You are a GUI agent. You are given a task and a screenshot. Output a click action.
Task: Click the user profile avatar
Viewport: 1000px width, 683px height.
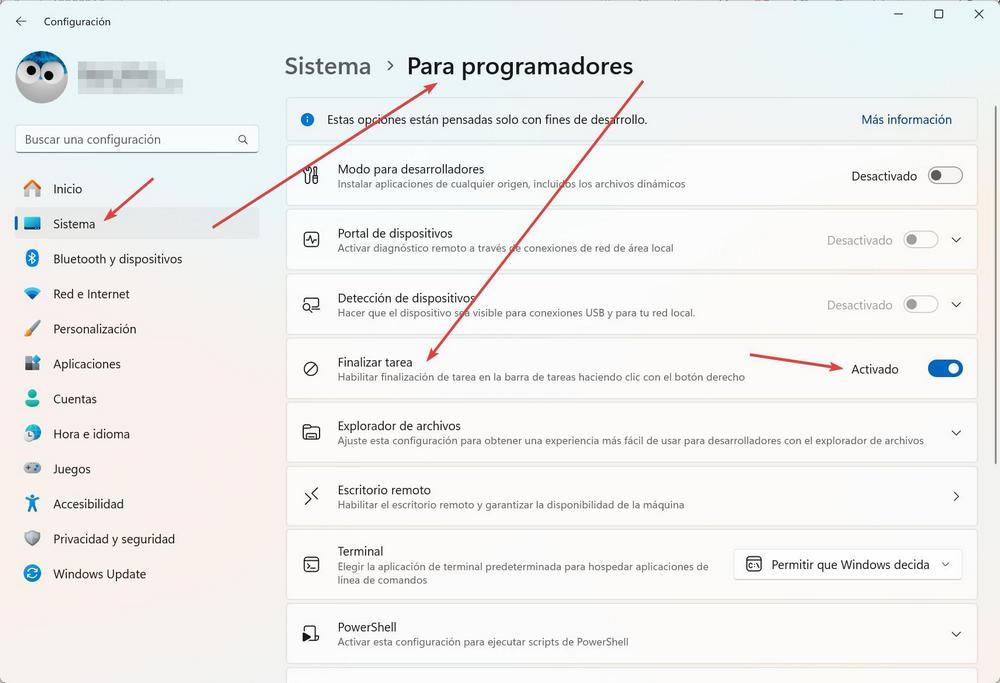[x=41, y=77]
